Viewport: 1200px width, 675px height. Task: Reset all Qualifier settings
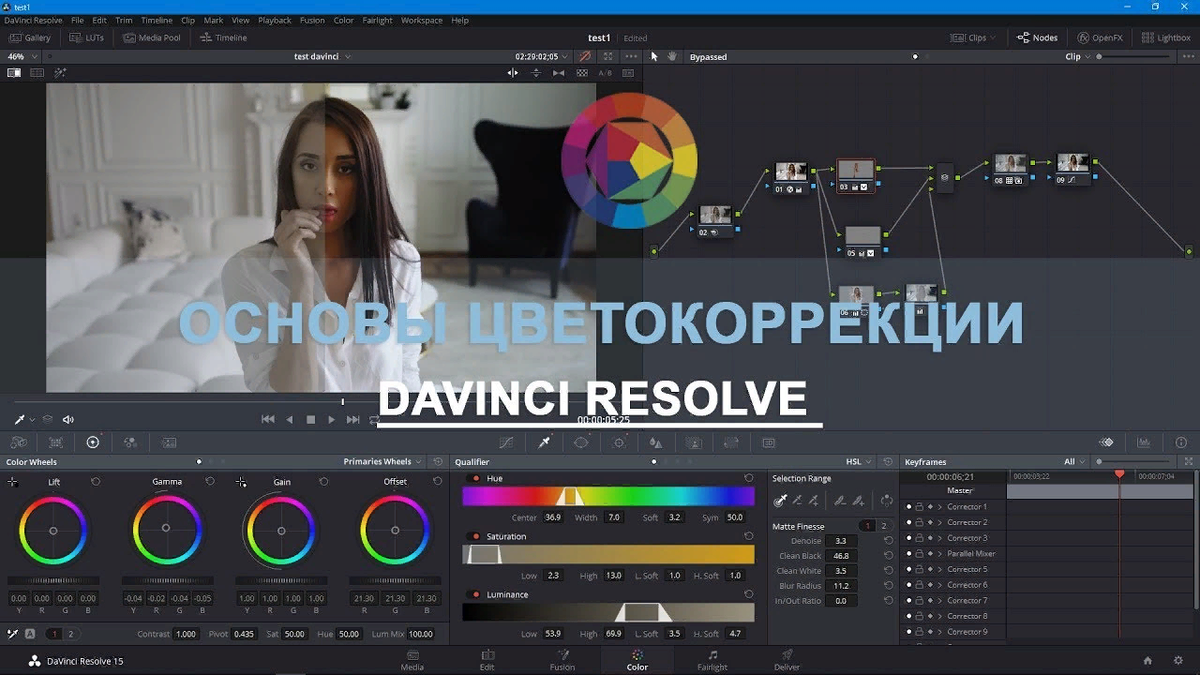(x=887, y=462)
